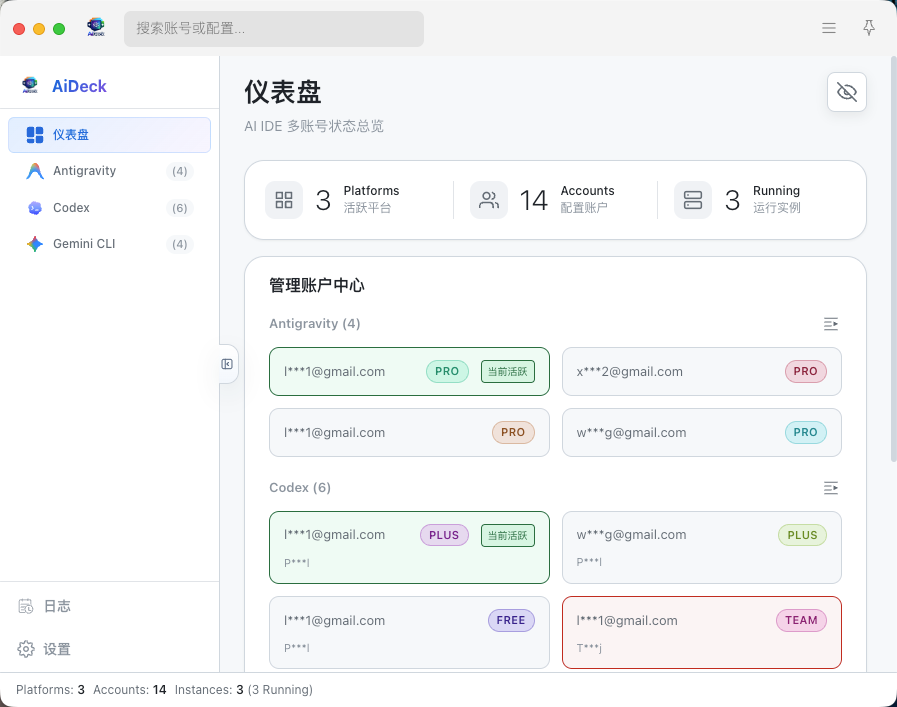Screen dimensions: 897x707
Task: Click the Platforms grid icon
Action: pos(284,200)
